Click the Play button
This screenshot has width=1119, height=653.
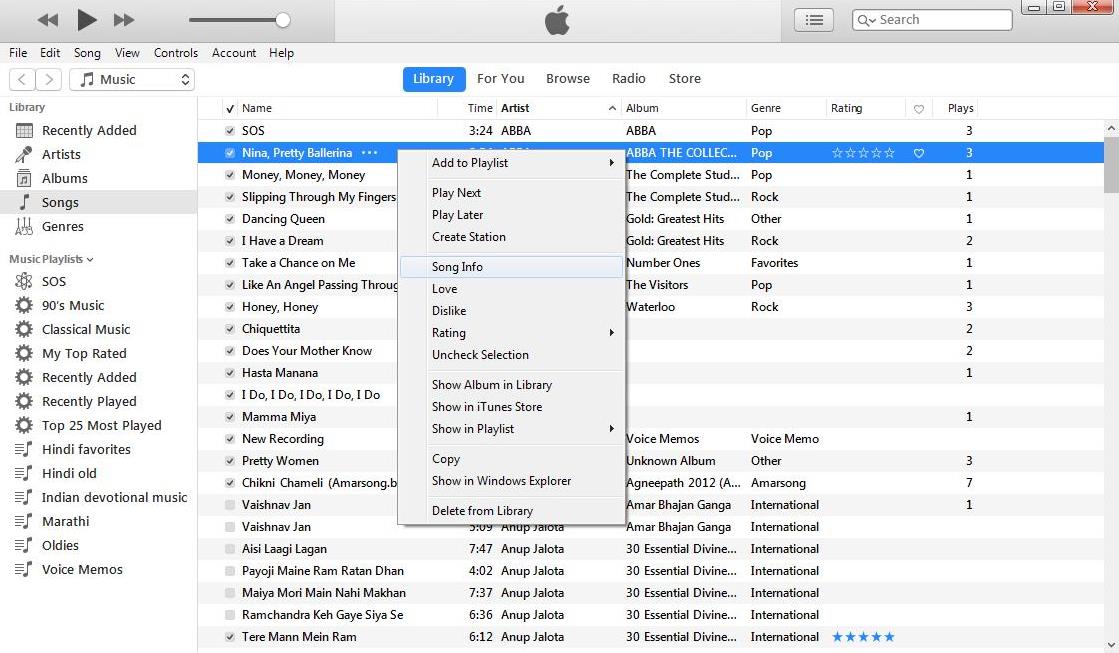point(86,20)
